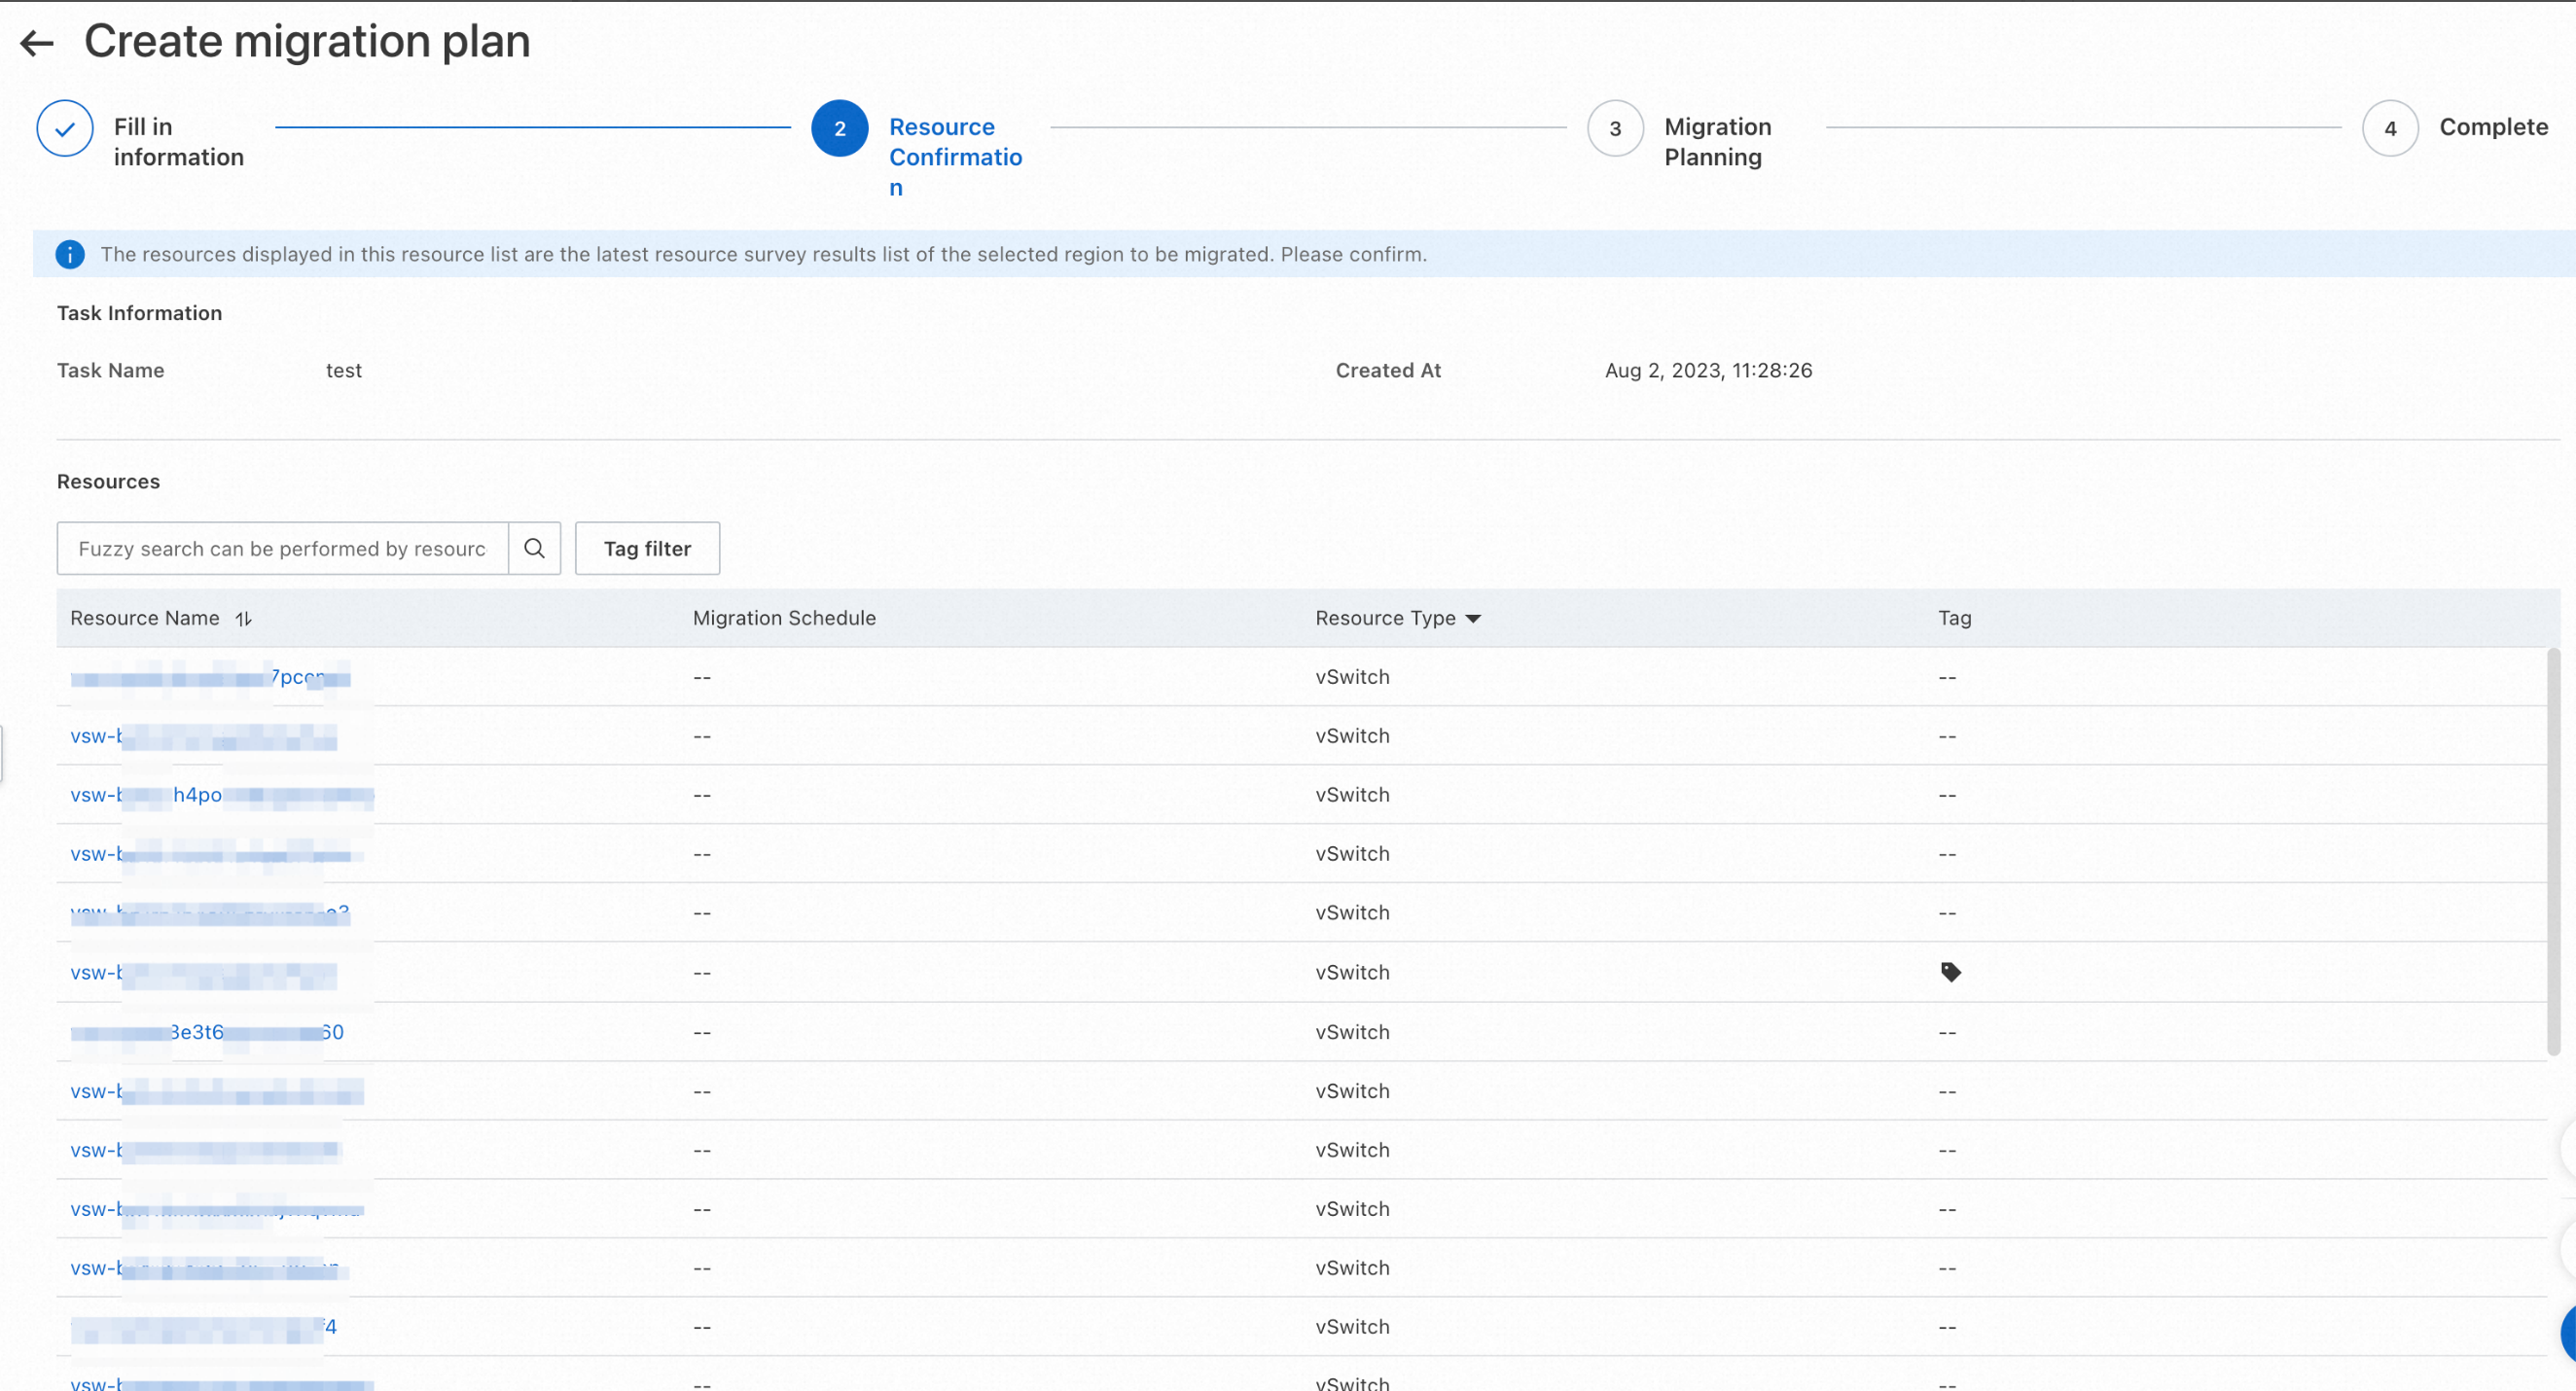The height and width of the screenshot is (1391, 2576).
Task: Open resource link containing h4po
Action: pos(197,795)
